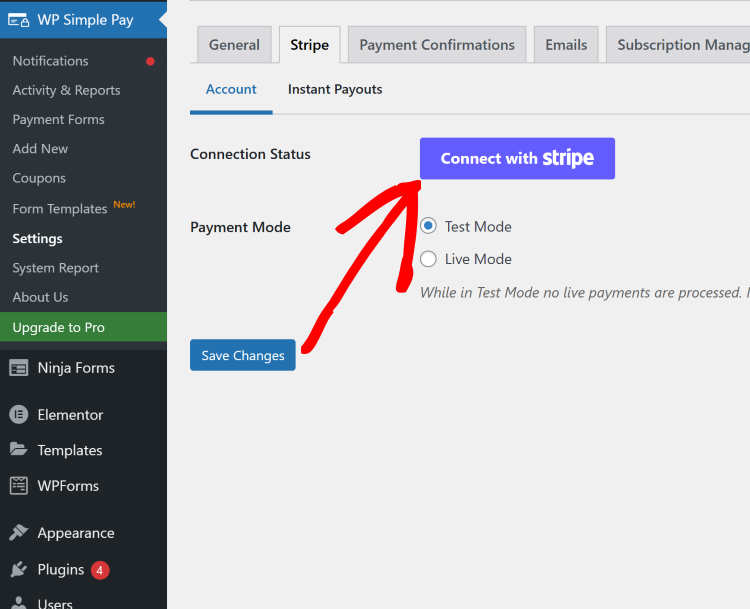Click the Test Mode label text
This screenshot has height=609, width=750.
(x=478, y=227)
